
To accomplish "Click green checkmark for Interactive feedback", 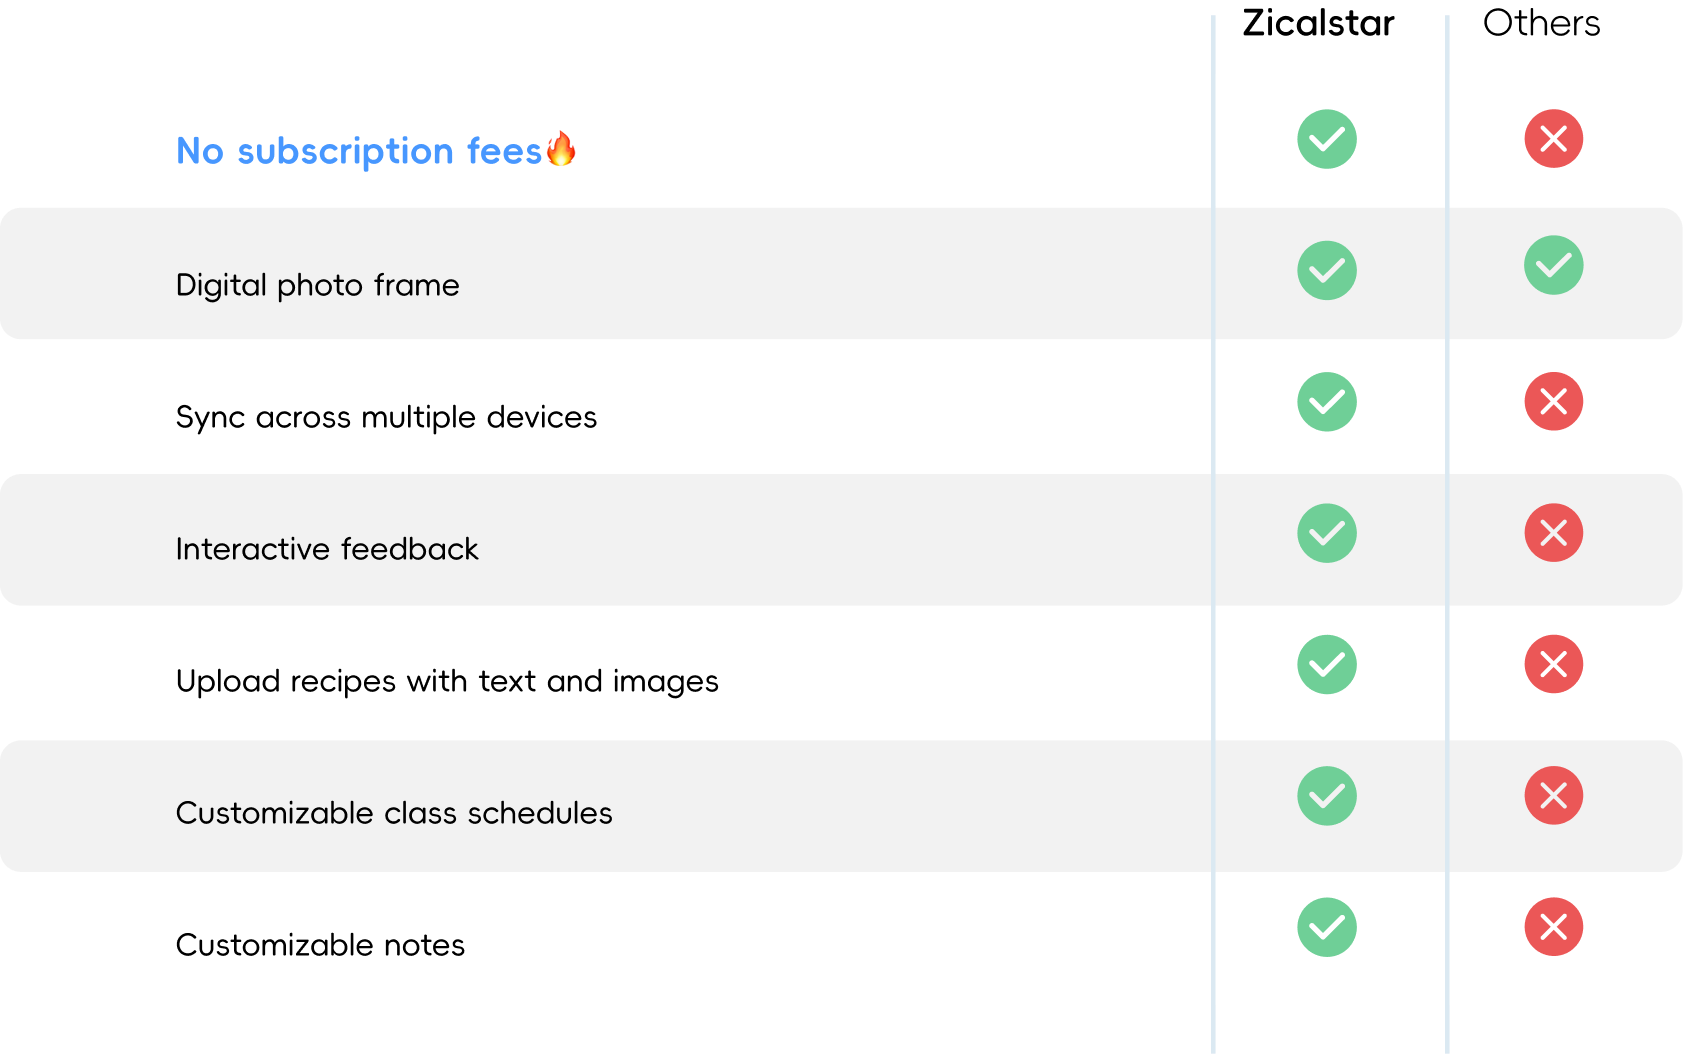I will (1326, 533).
